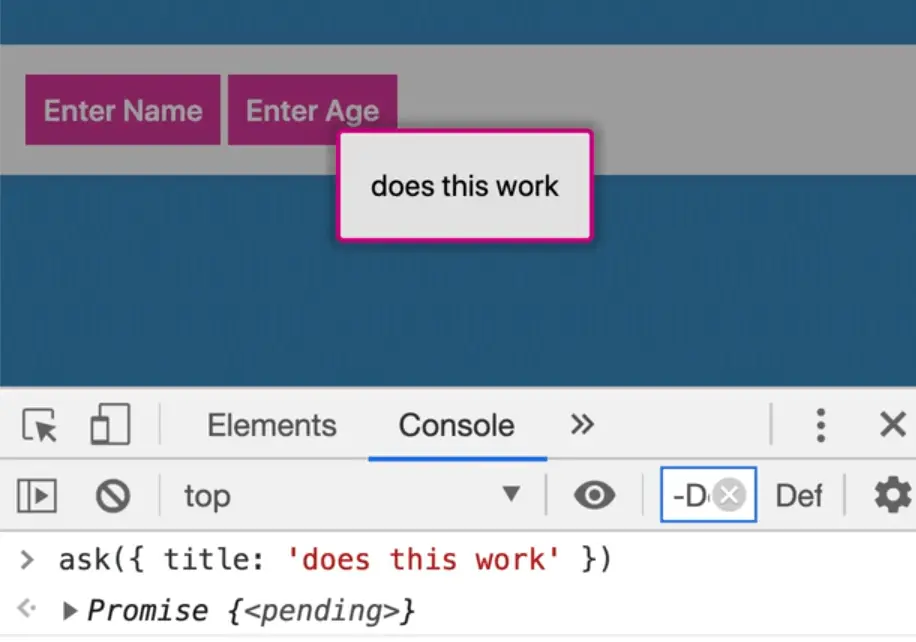The width and height of the screenshot is (916, 642).
Task: Select the Console tab
Action: click(456, 426)
